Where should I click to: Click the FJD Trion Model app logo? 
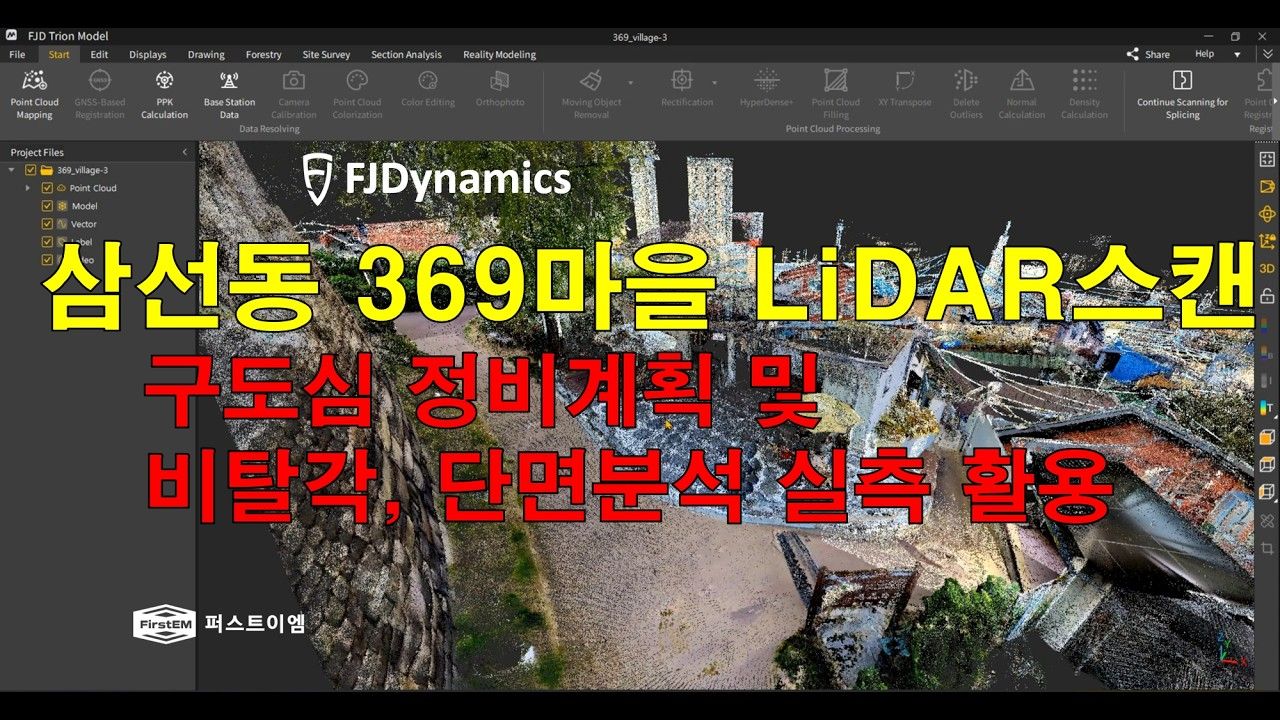11,36
